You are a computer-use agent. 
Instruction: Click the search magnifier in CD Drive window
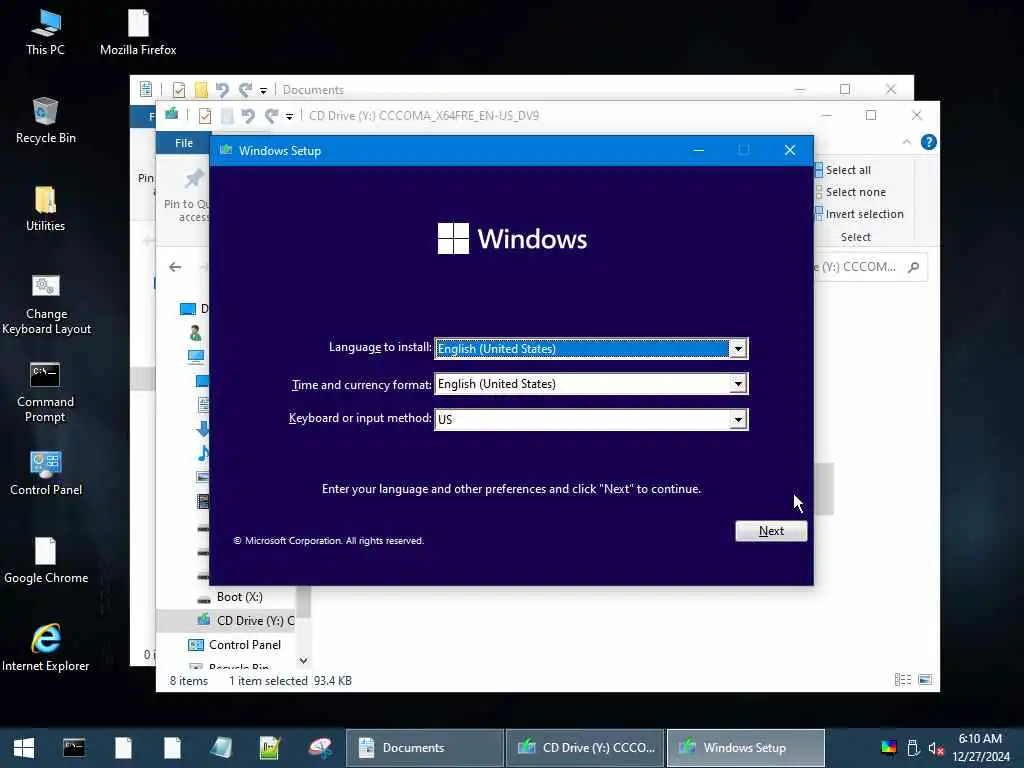click(x=914, y=266)
